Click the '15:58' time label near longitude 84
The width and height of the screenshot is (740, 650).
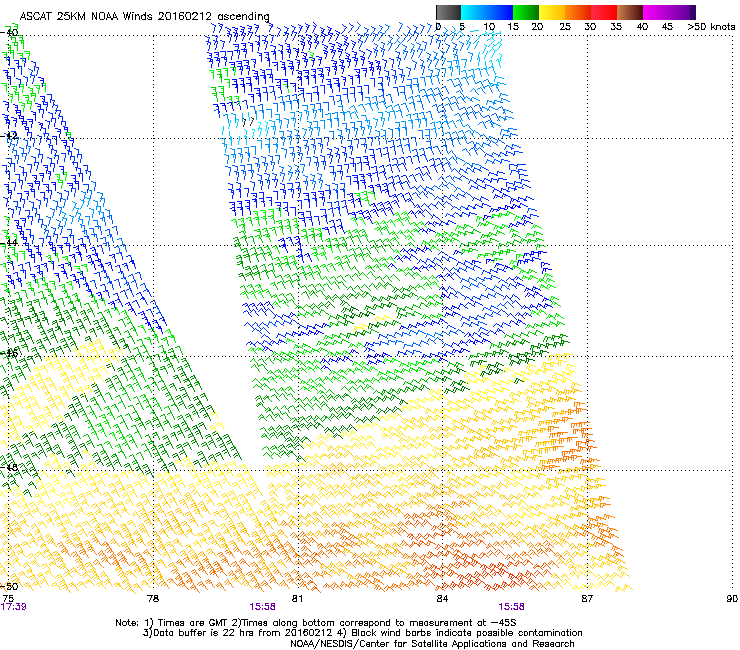[512, 607]
